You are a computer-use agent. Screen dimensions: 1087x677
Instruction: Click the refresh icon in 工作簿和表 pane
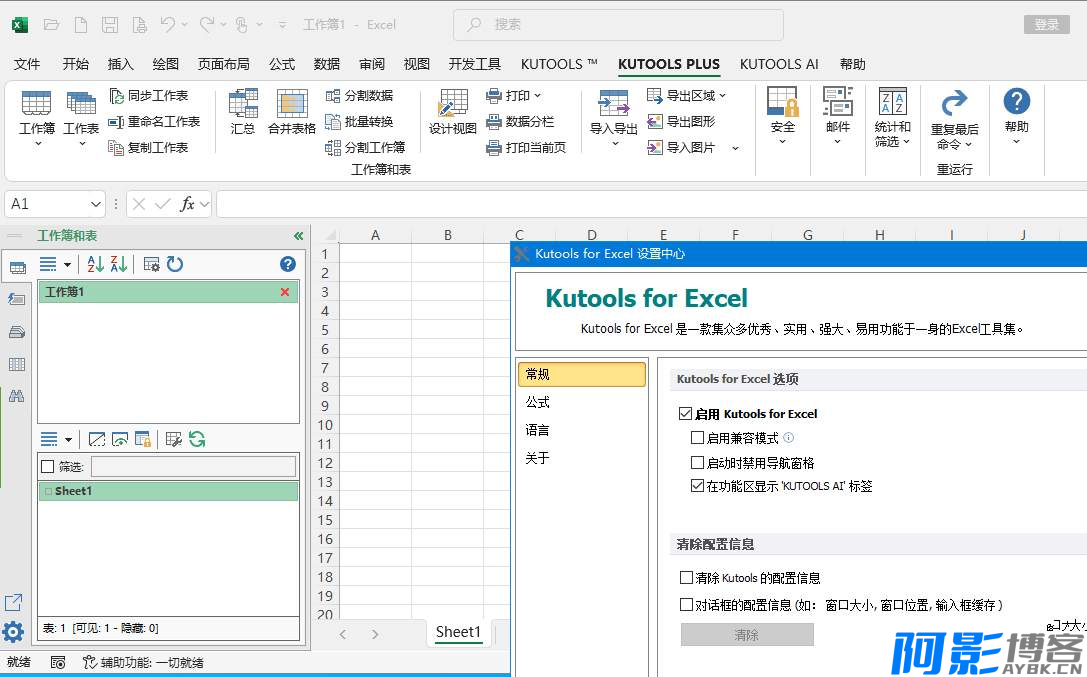point(175,264)
